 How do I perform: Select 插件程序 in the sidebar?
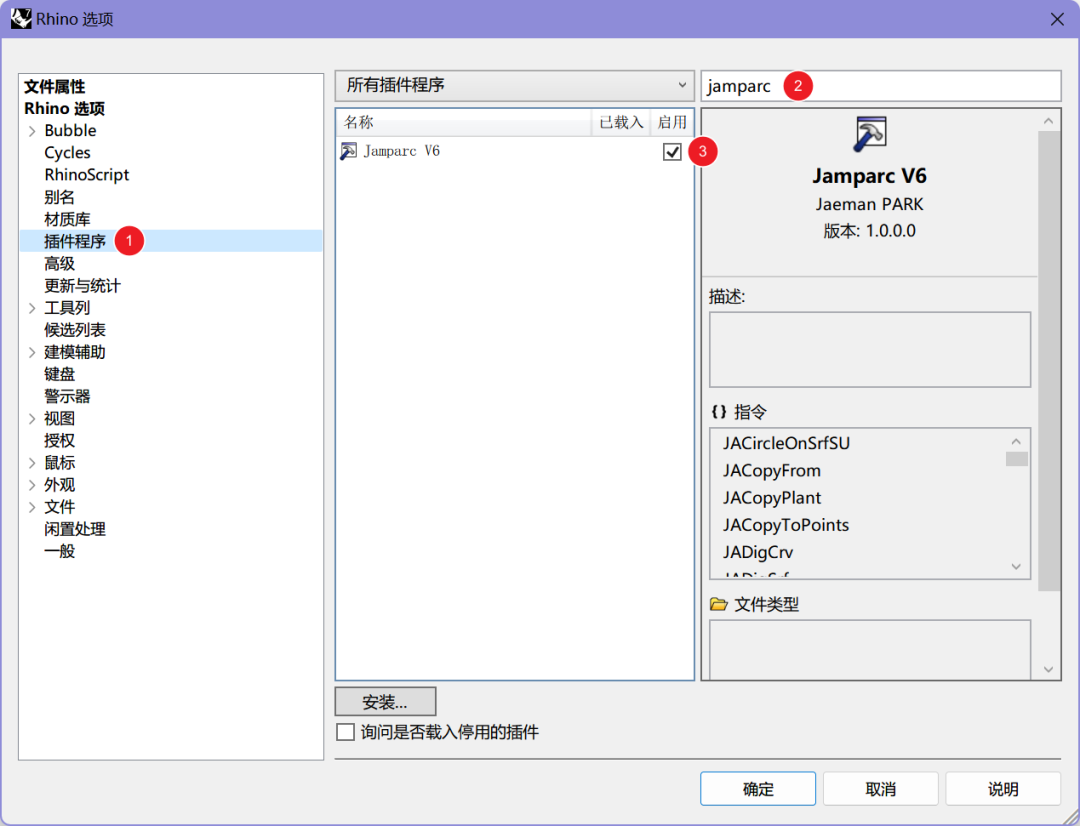pyautogui.click(x=74, y=240)
